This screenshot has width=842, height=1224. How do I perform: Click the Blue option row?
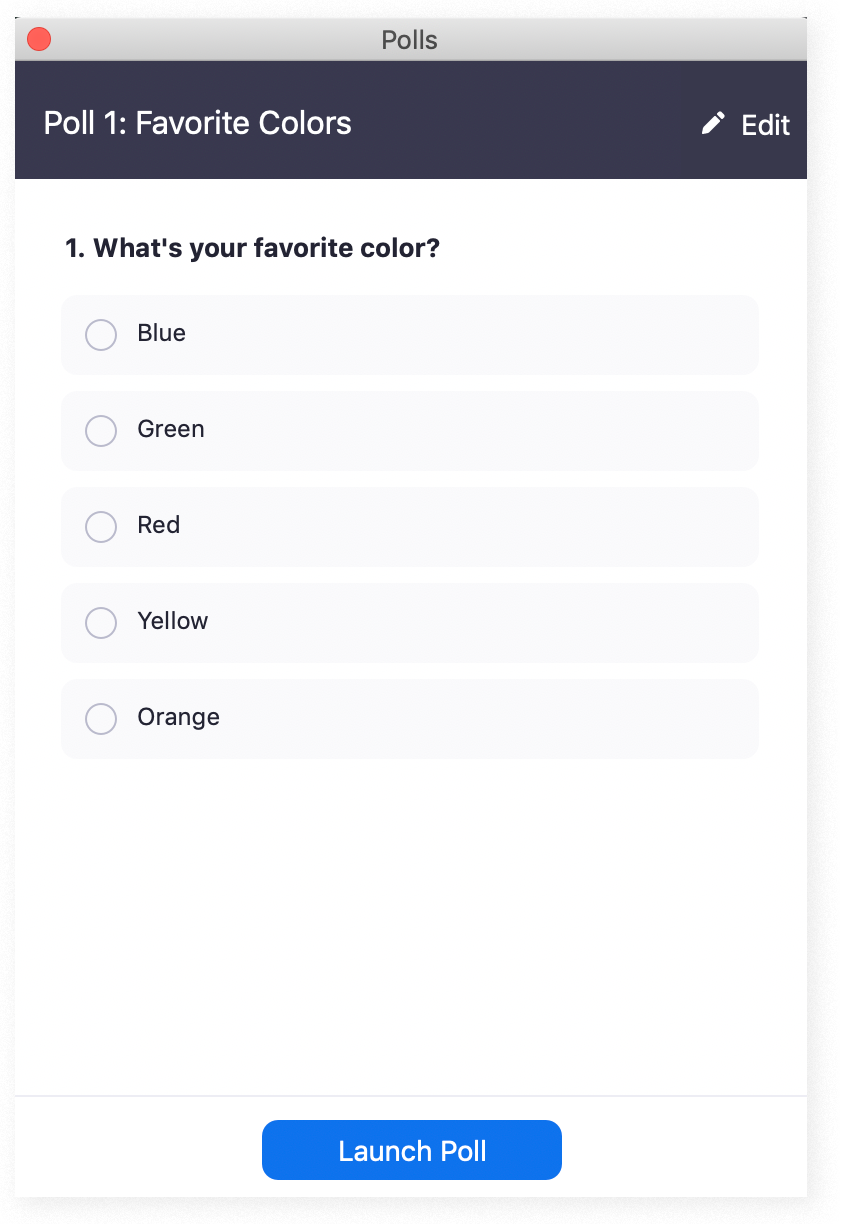click(x=410, y=335)
